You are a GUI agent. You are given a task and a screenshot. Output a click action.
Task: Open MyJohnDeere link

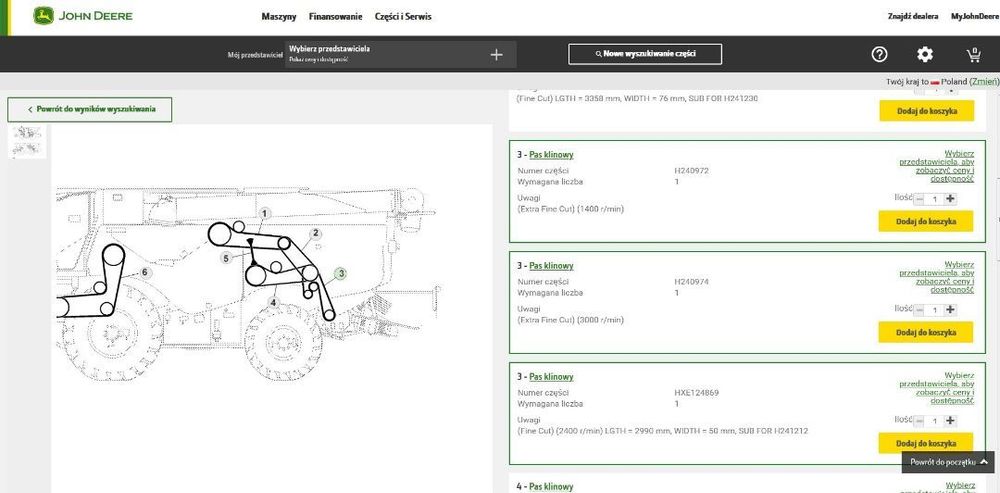point(974,17)
